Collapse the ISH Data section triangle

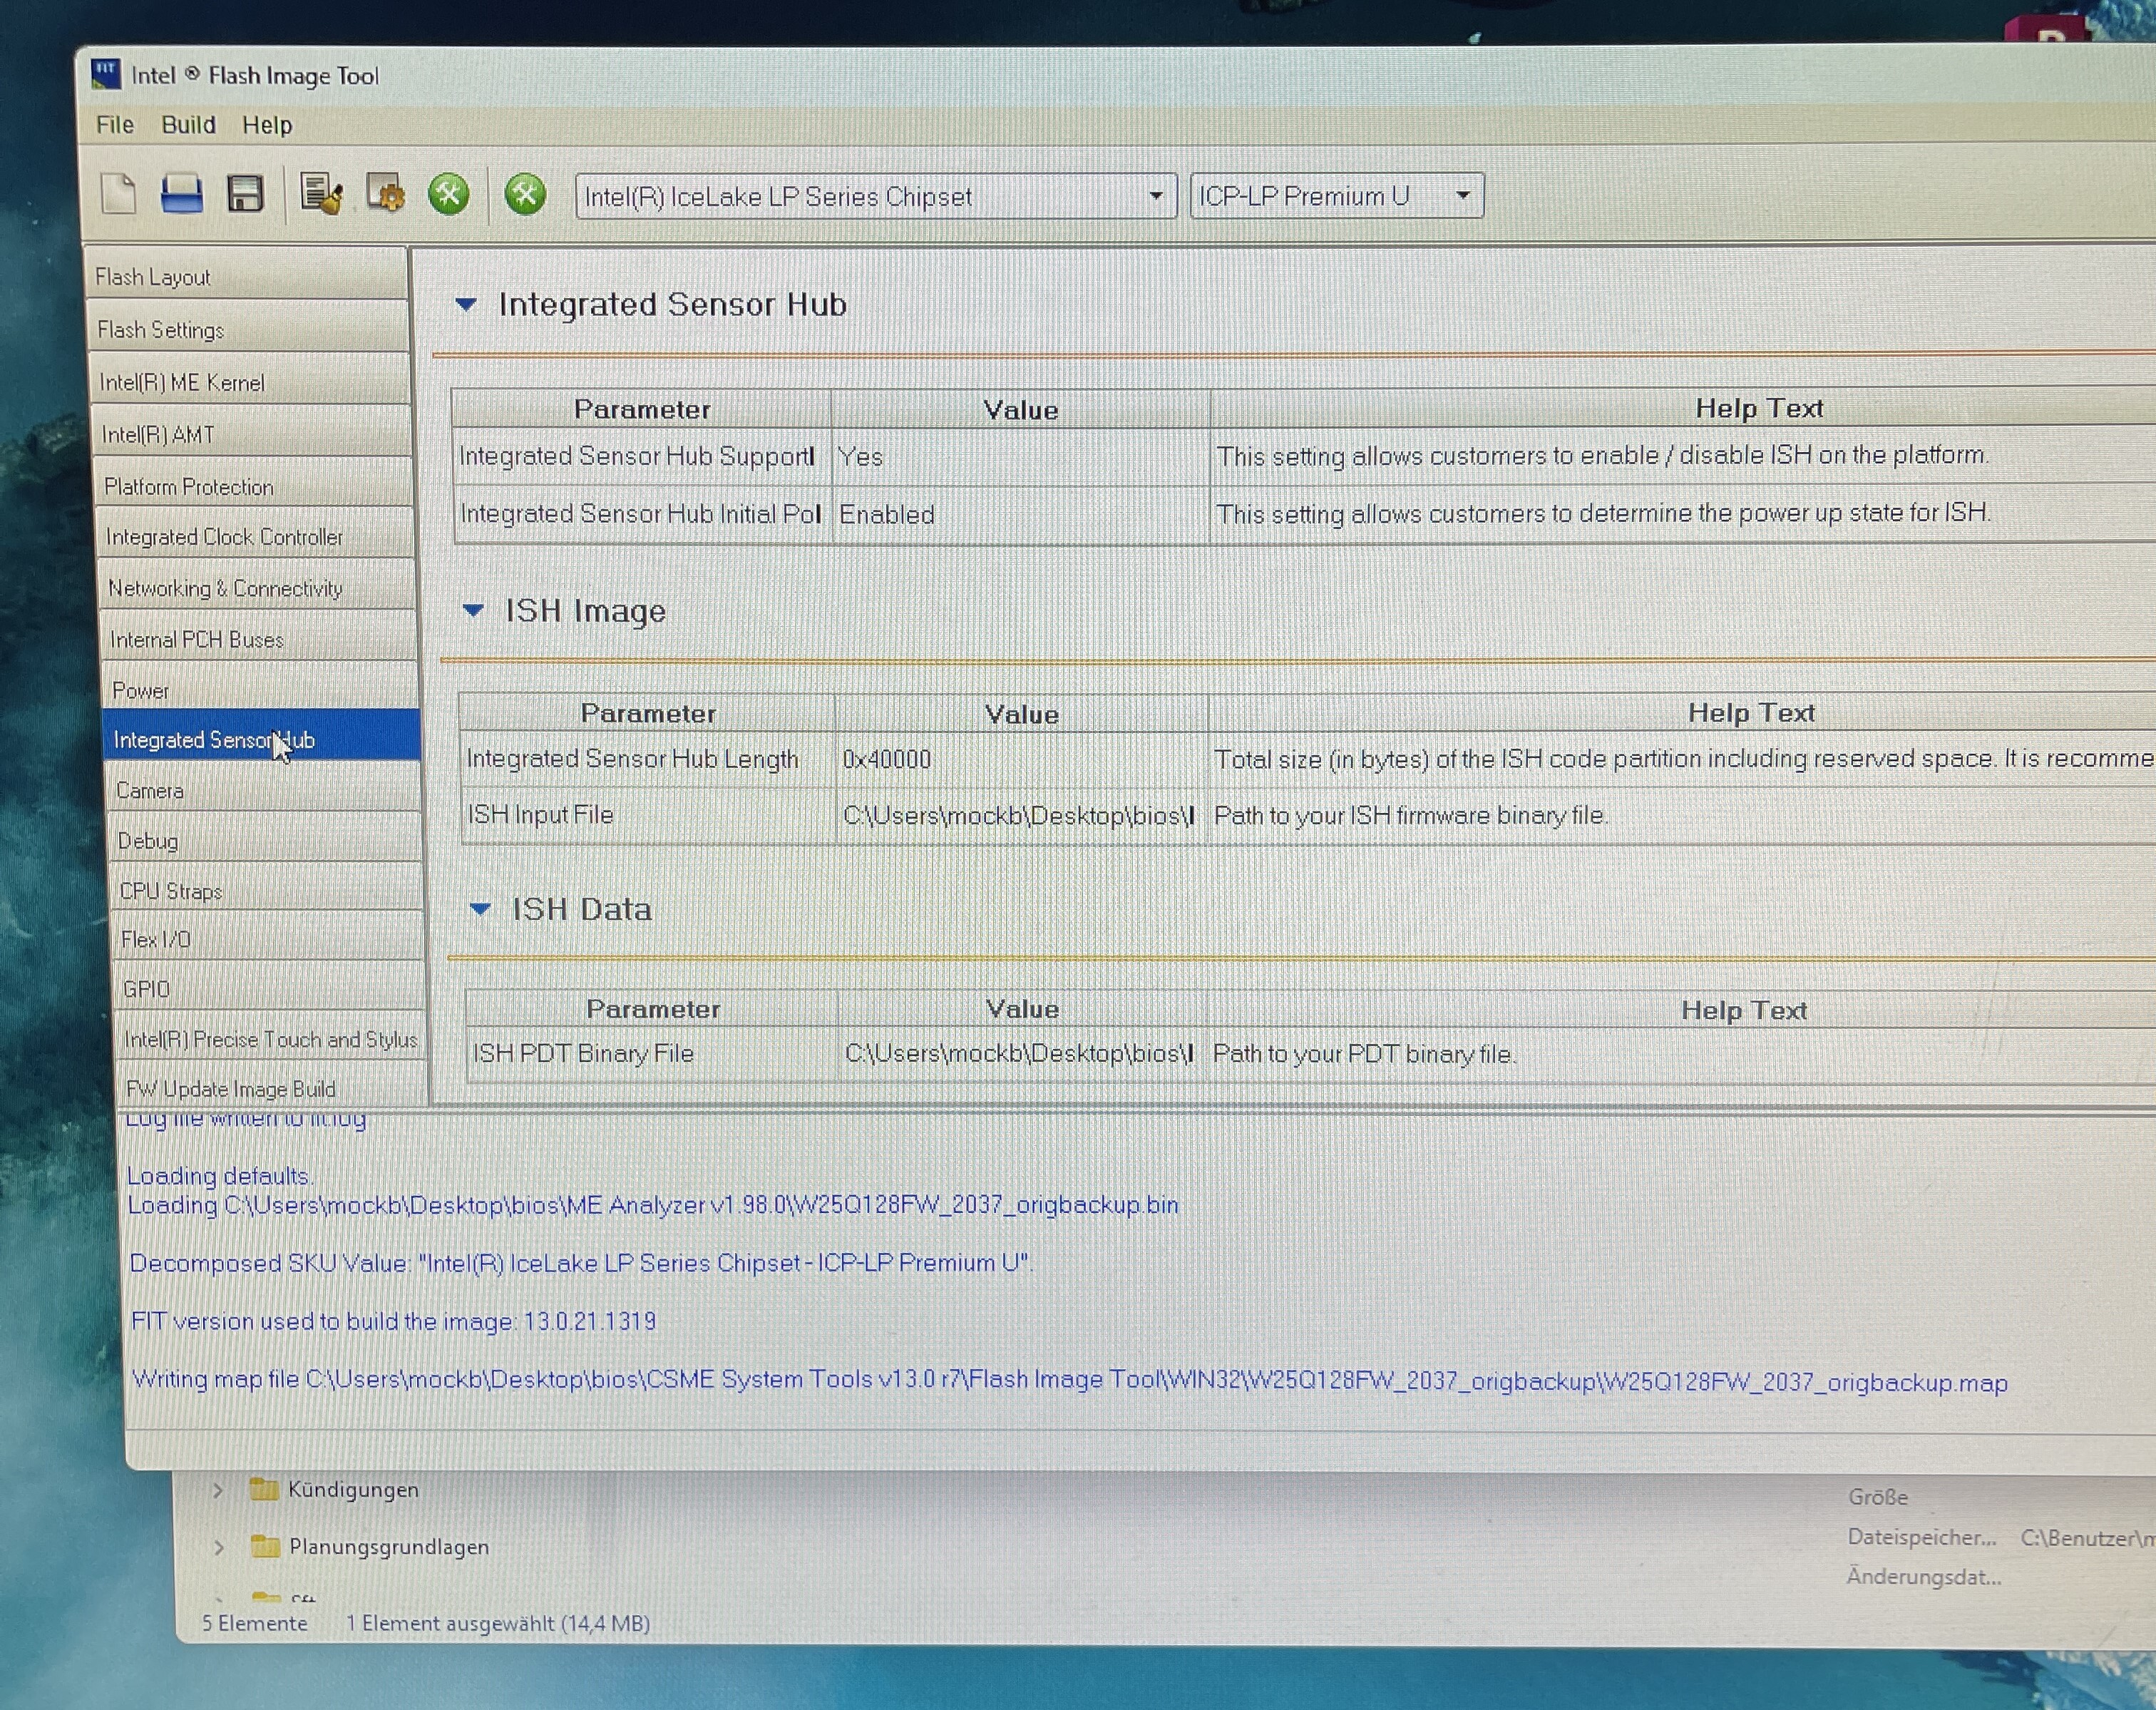[x=480, y=909]
